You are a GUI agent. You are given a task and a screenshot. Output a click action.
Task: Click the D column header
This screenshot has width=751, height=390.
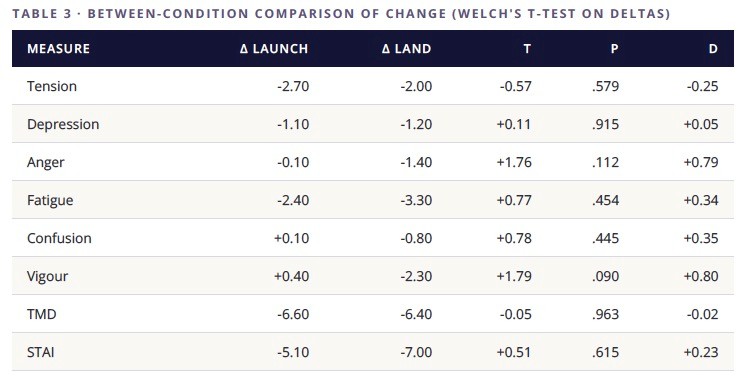pos(713,49)
